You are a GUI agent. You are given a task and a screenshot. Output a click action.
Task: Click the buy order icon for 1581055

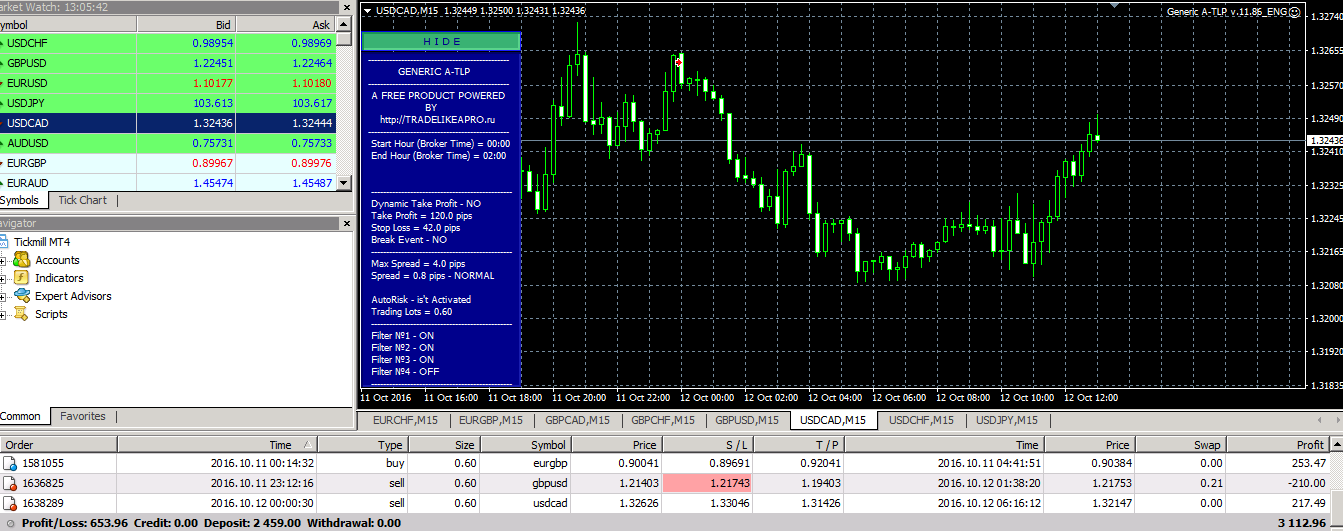tap(10, 463)
